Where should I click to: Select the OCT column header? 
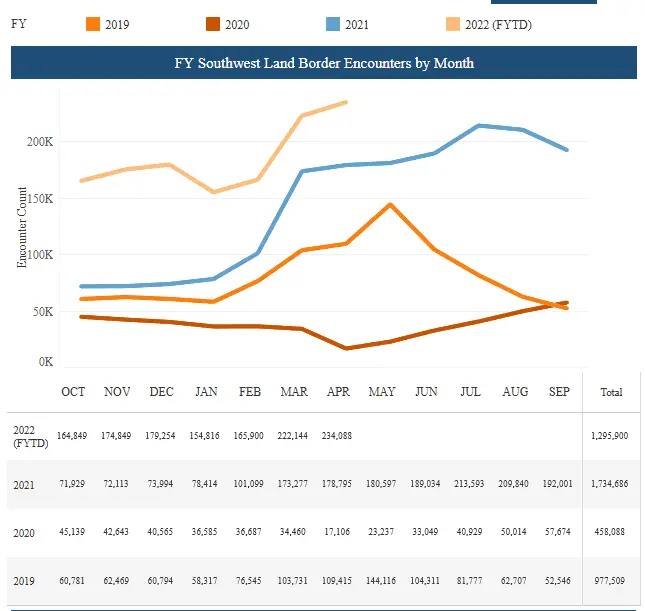[73, 392]
